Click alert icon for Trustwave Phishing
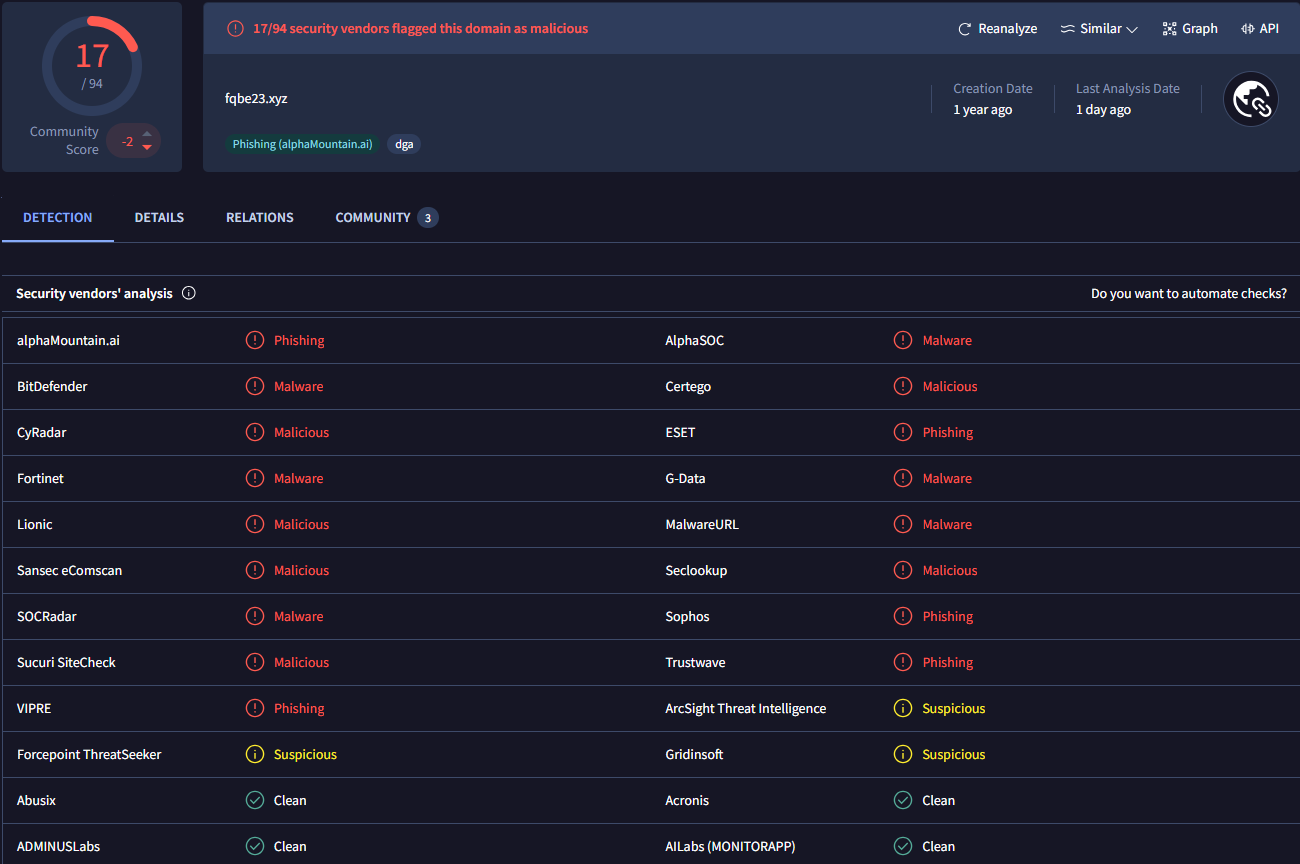 (903, 662)
